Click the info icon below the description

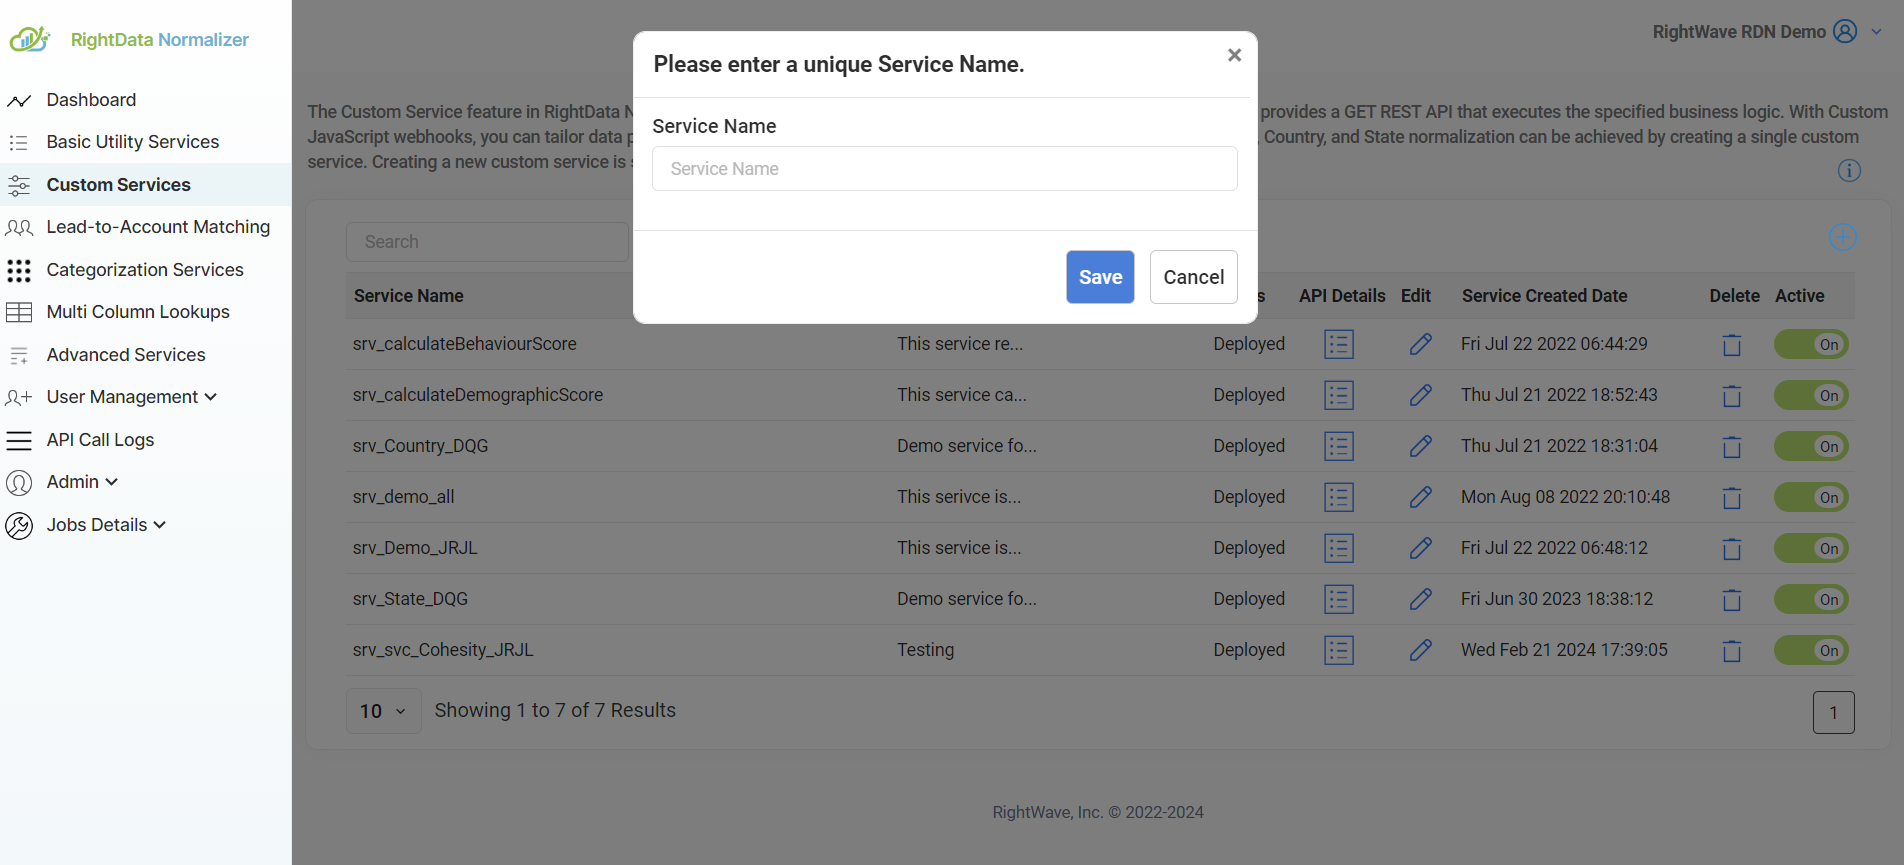[1849, 171]
